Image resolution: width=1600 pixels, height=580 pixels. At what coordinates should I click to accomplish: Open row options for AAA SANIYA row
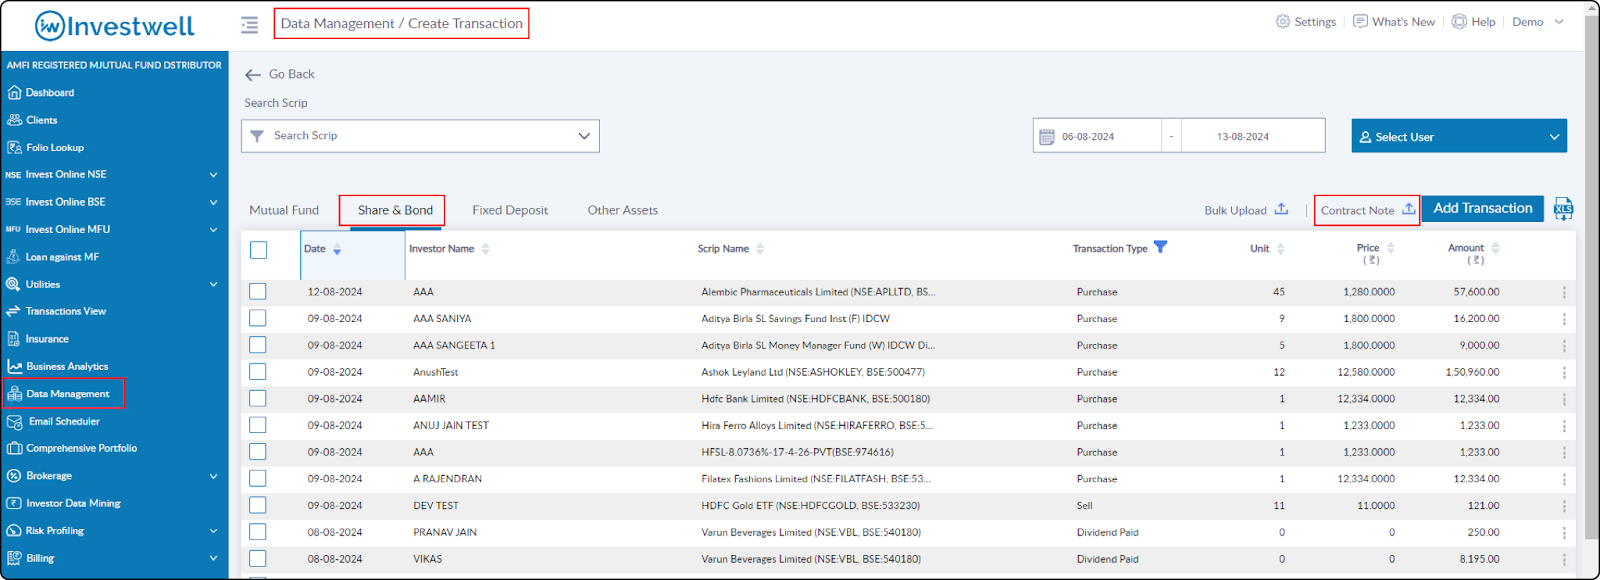[x=1564, y=319]
